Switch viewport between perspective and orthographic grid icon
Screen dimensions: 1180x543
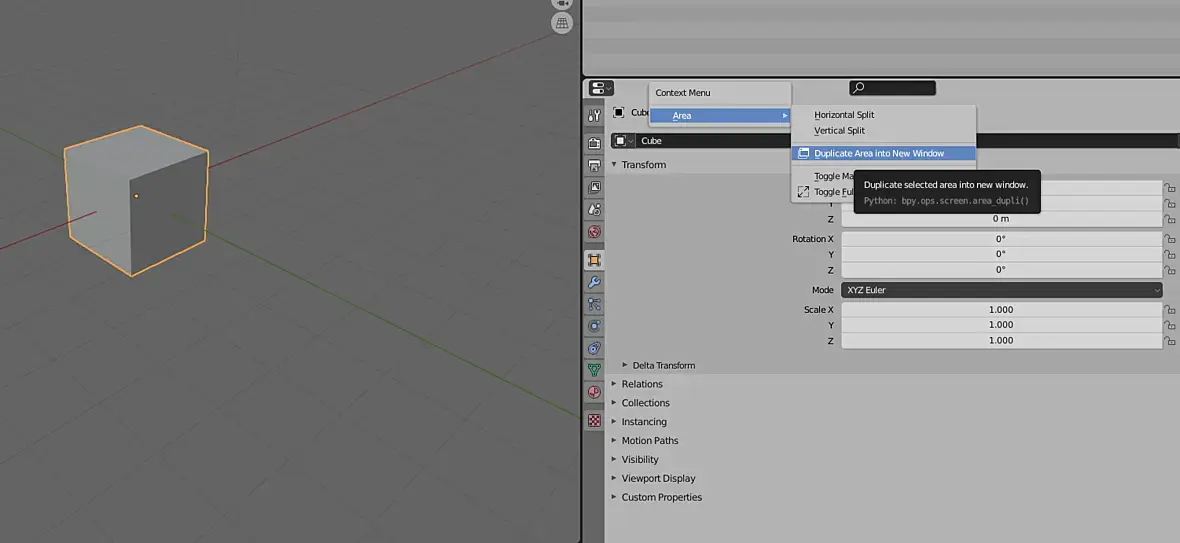561,23
